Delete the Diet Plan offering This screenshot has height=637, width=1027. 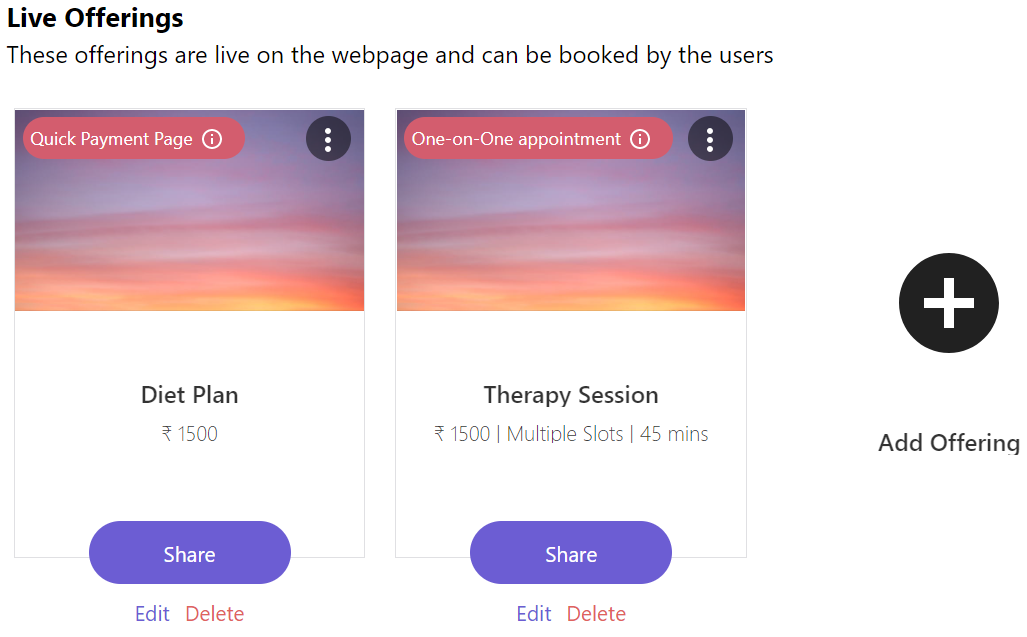point(214,614)
